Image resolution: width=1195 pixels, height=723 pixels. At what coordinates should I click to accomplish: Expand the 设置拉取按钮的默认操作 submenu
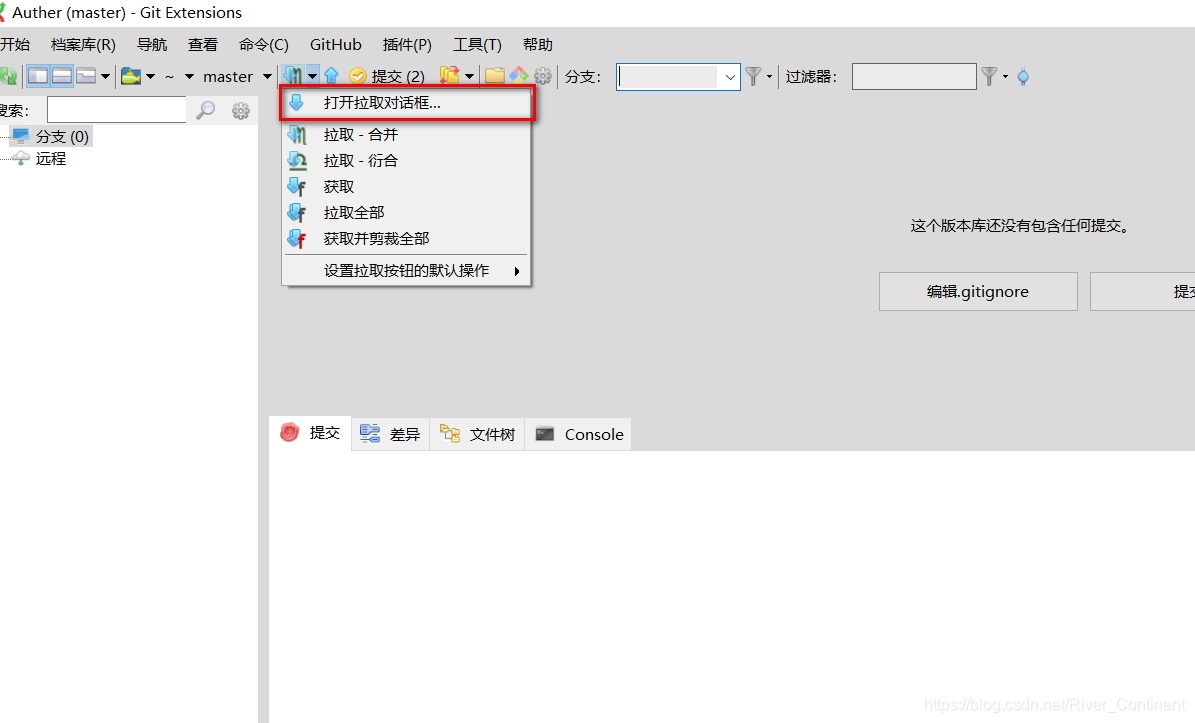405,270
